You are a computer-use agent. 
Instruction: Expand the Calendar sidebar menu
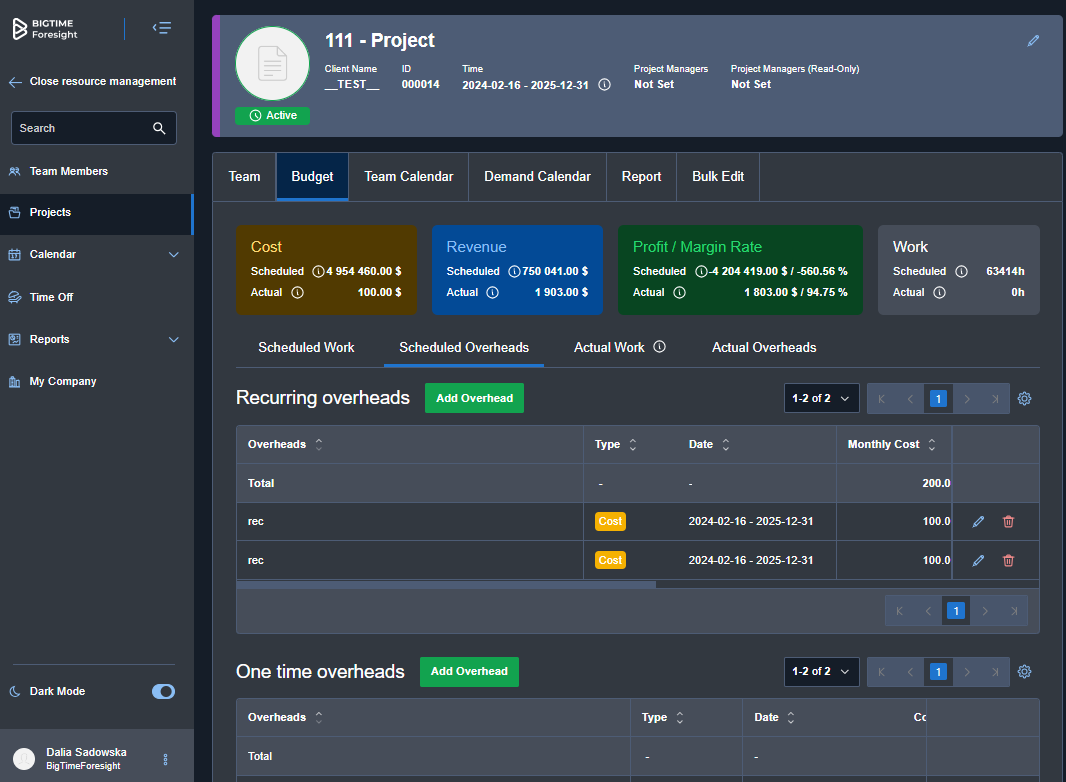tap(173, 255)
